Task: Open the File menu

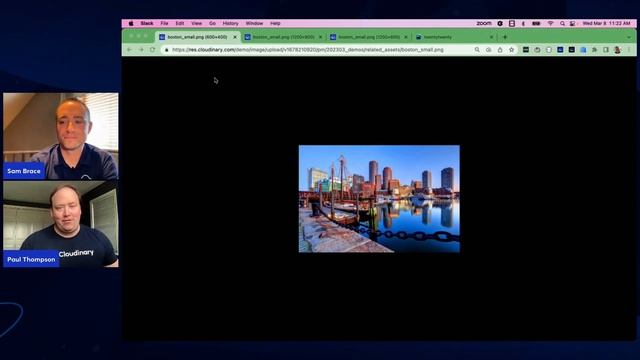Action: click(x=164, y=24)
